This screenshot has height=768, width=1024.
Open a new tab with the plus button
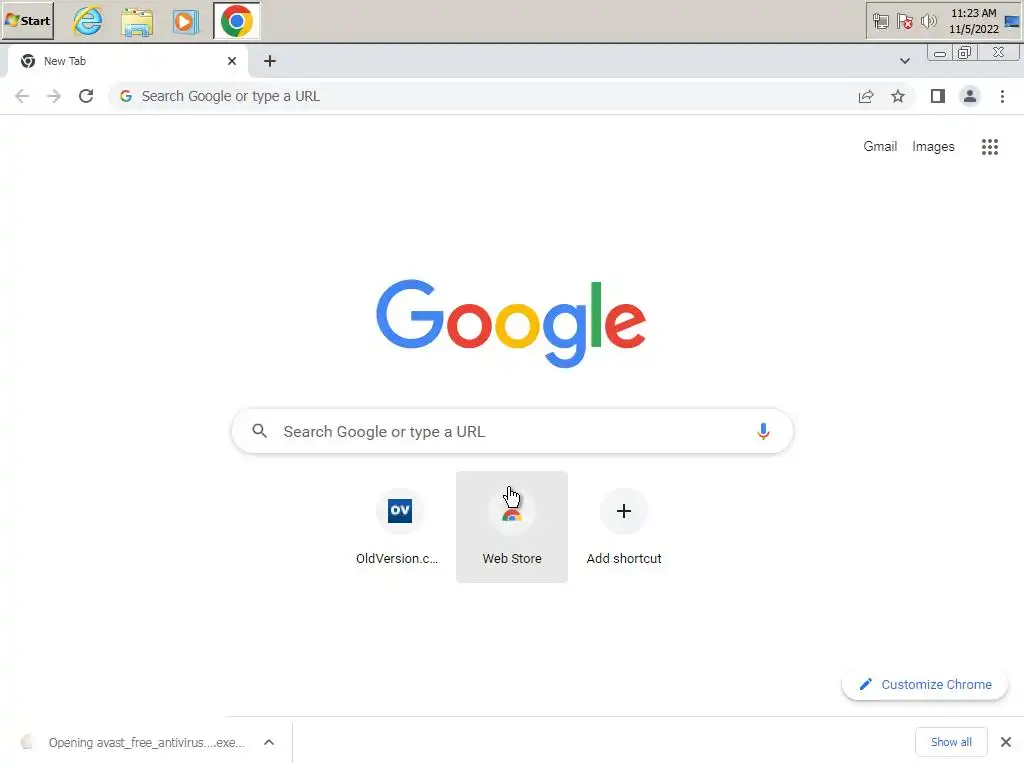[270, 61]
